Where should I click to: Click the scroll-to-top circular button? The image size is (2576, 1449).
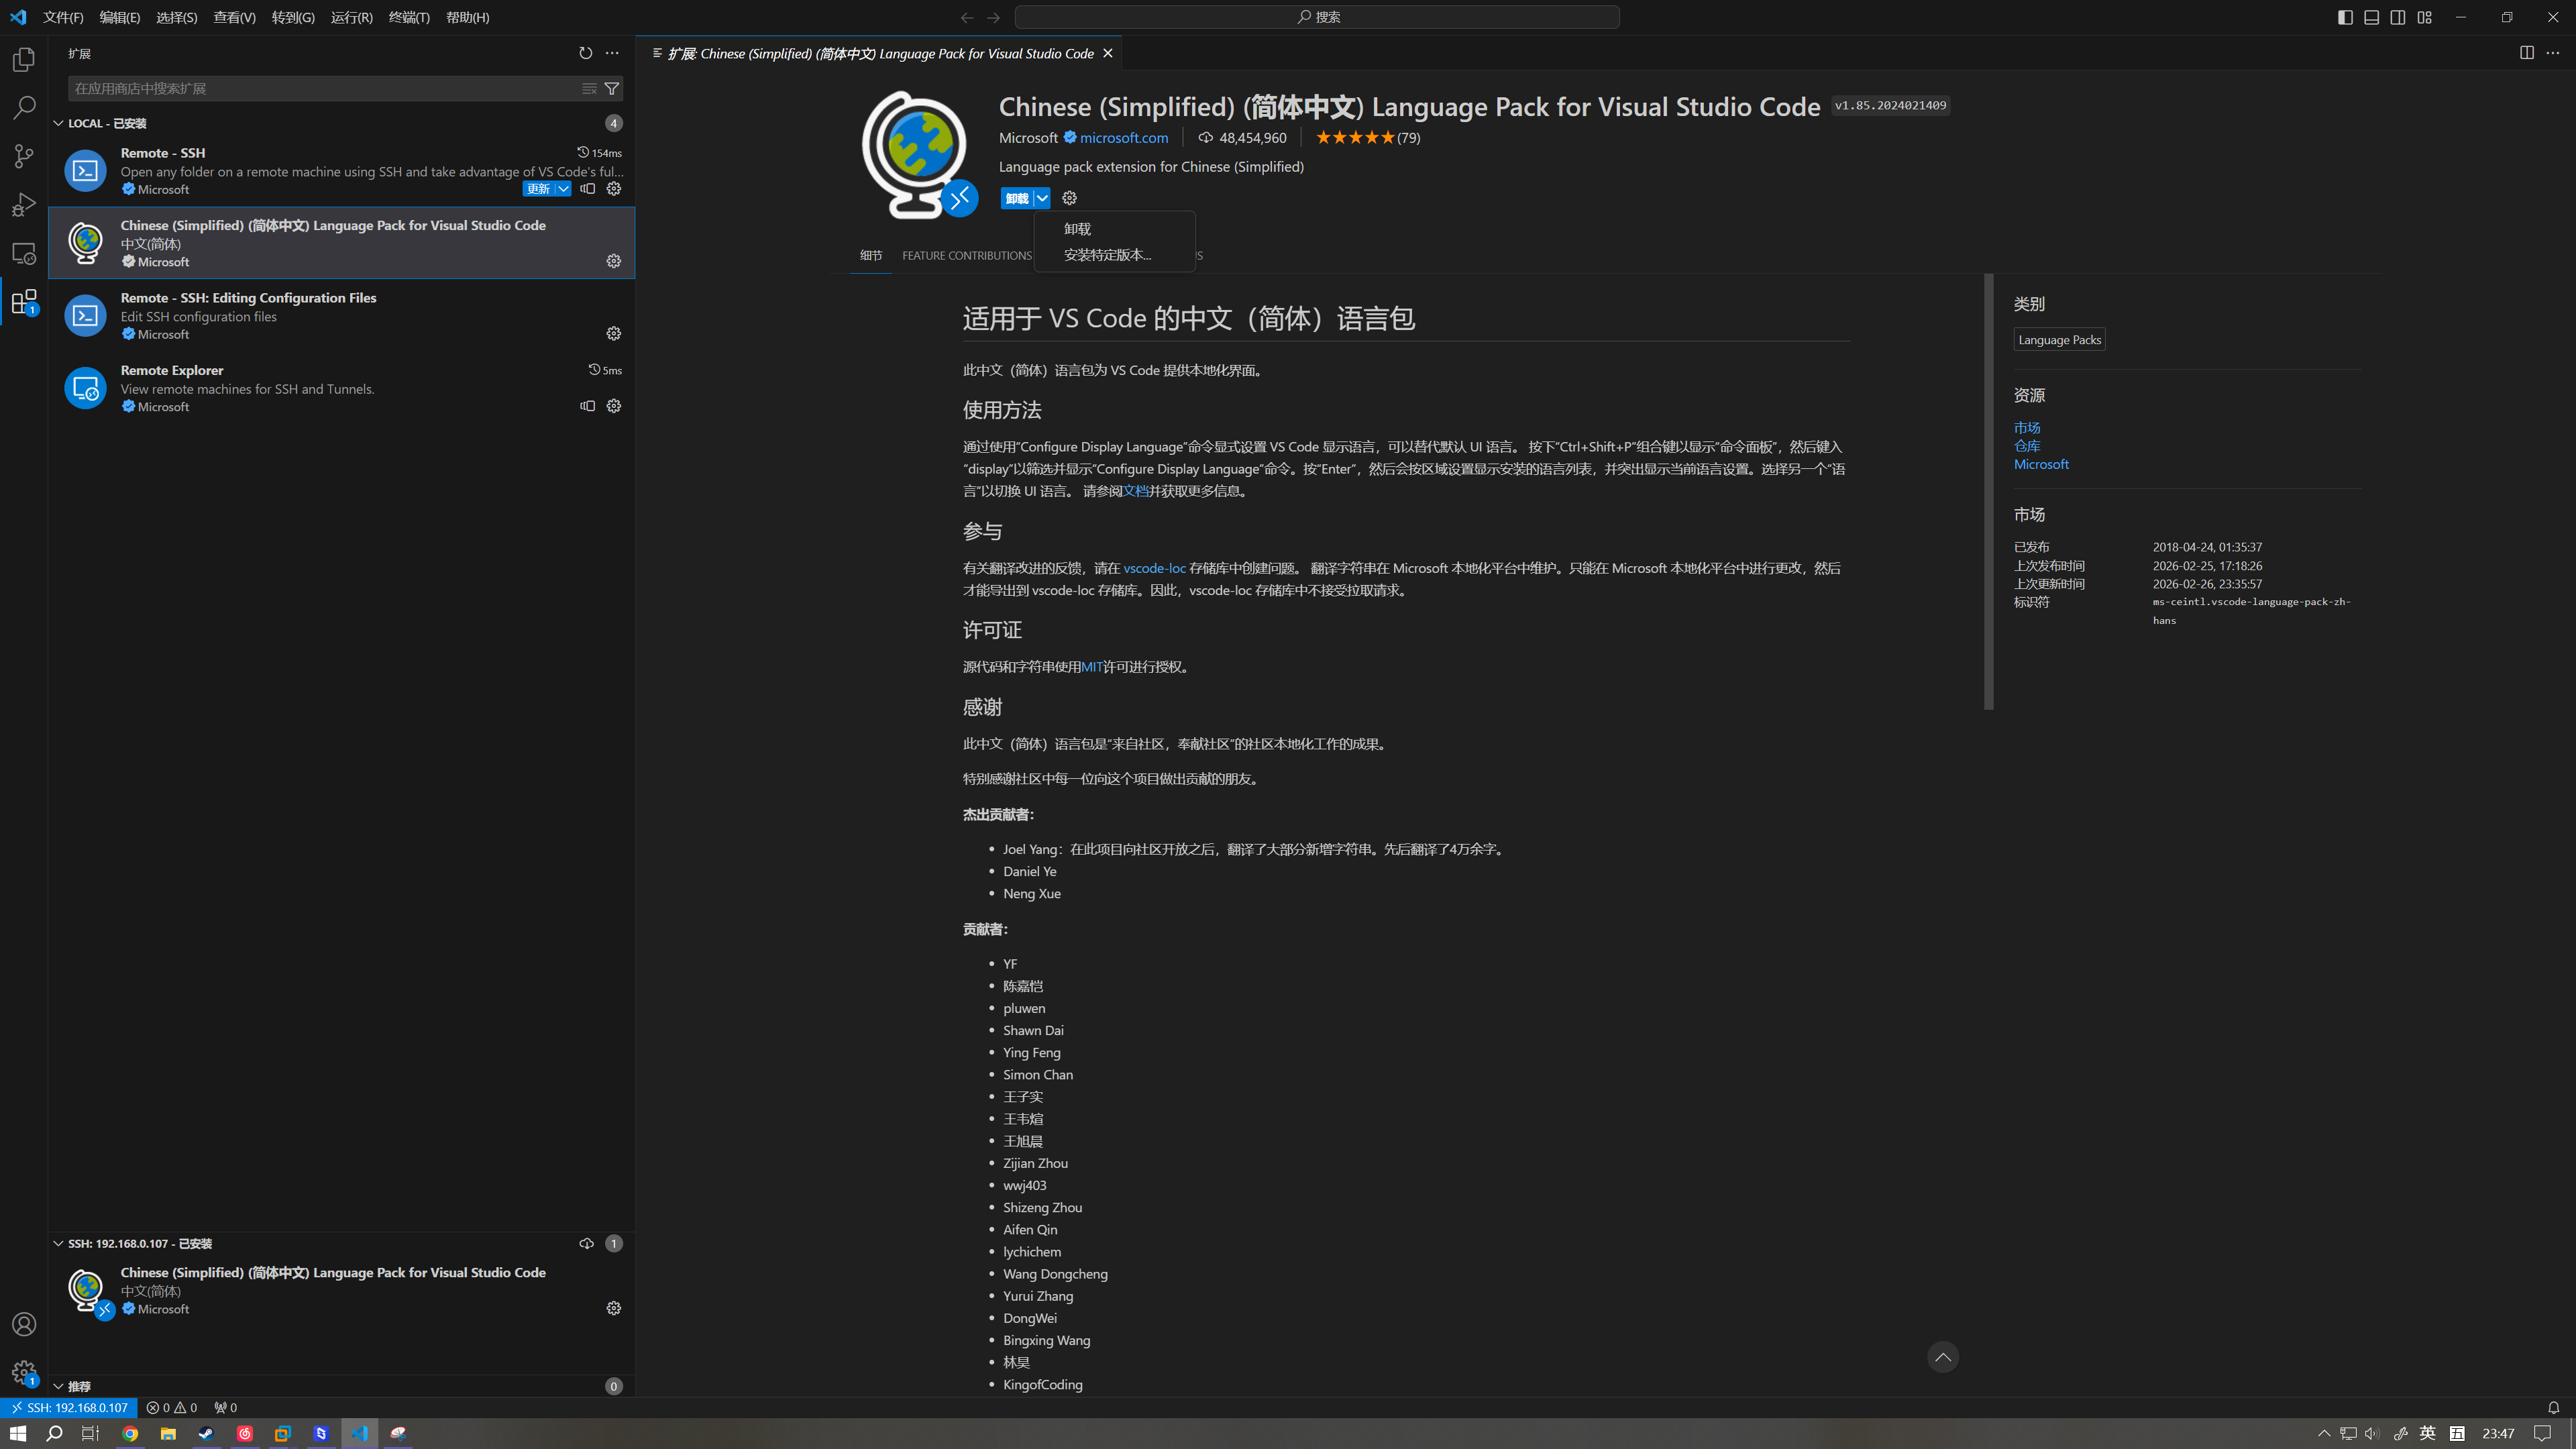[1943, 1357]
